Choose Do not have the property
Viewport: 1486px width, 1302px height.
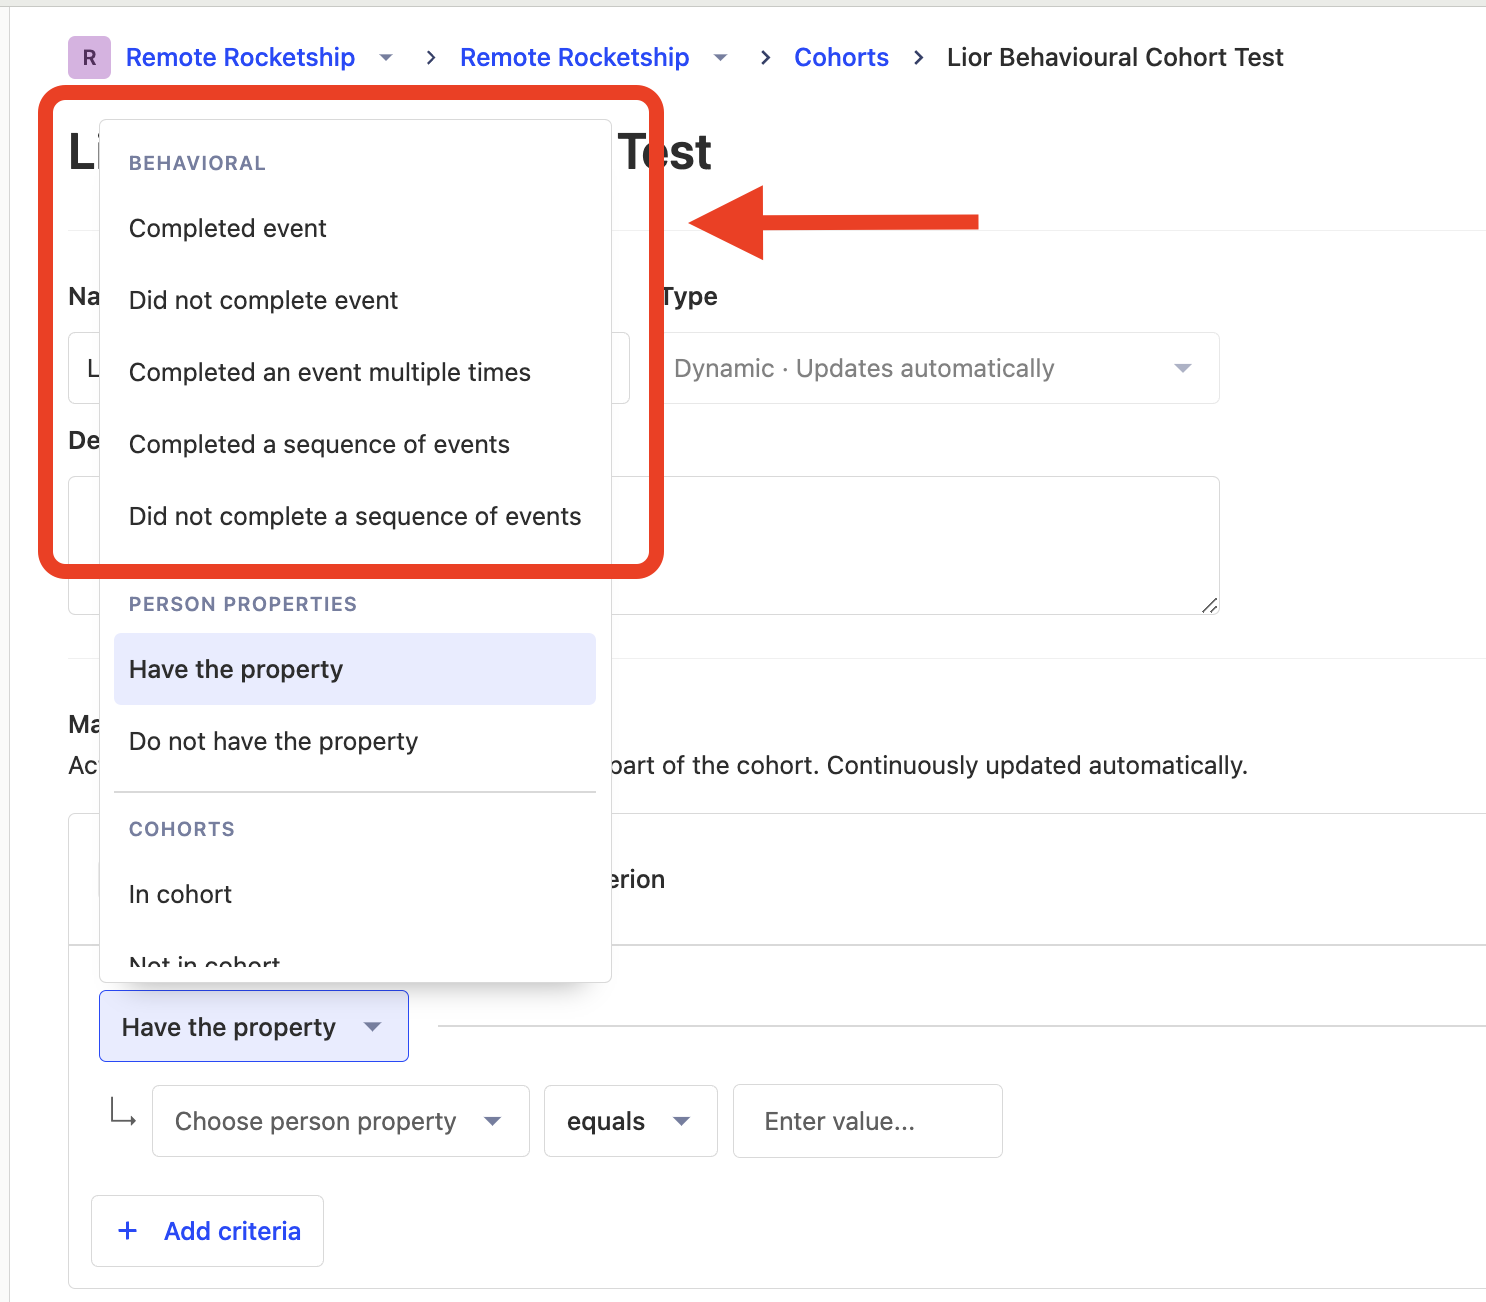point(273,741)
